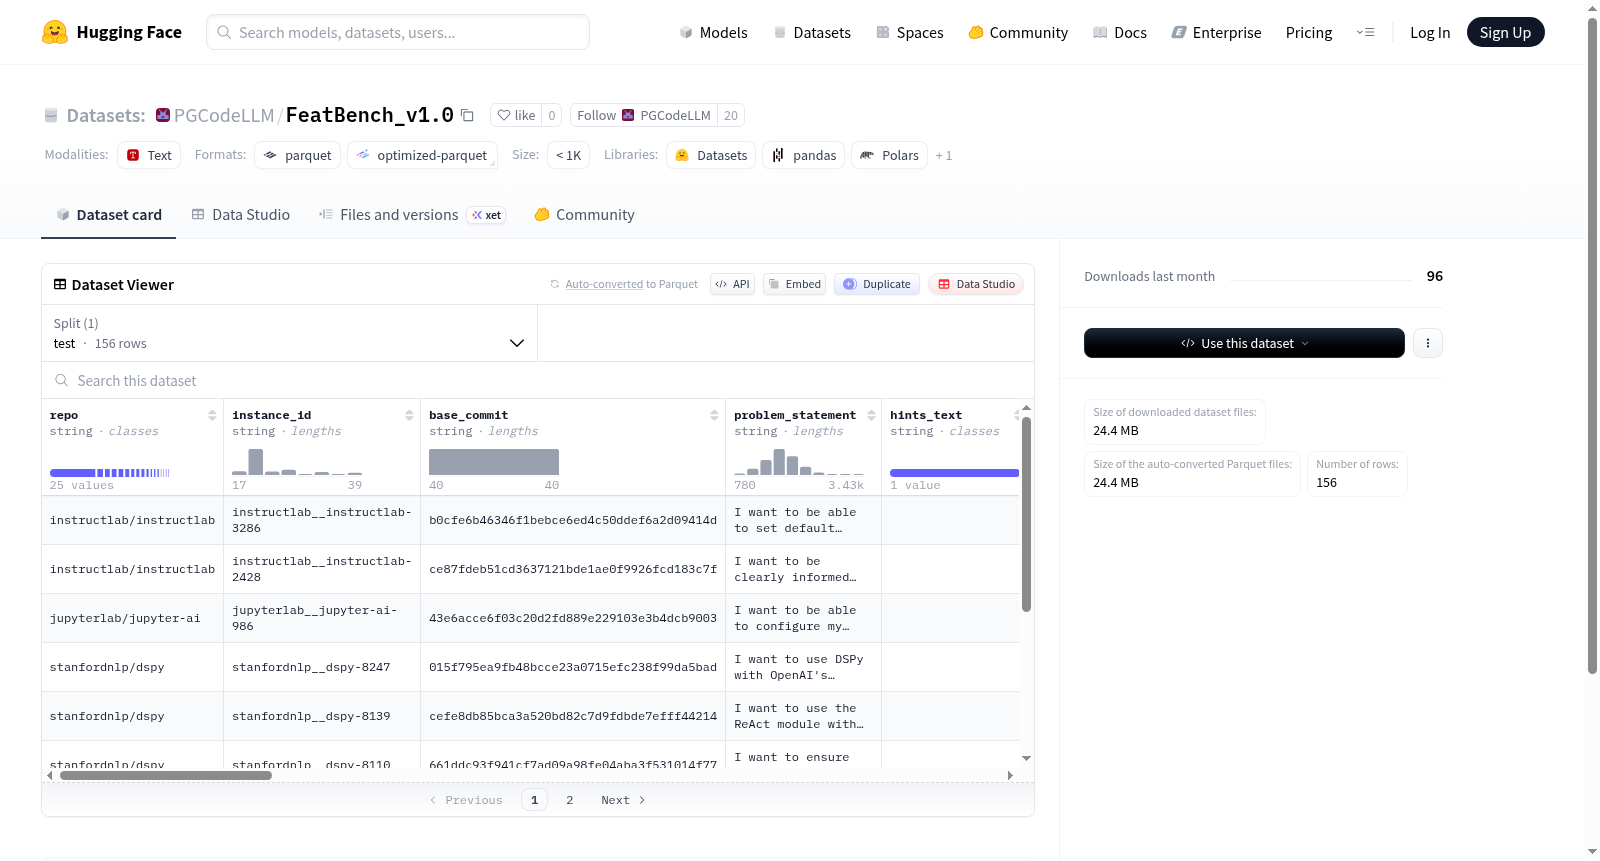1600x861 pixels.
Task: Focus the Search this dataset field
Action: click(538, 380)
